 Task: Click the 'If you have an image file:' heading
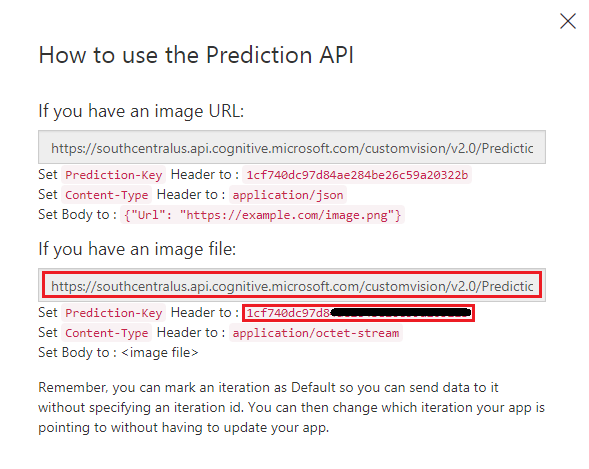[137, 249]
